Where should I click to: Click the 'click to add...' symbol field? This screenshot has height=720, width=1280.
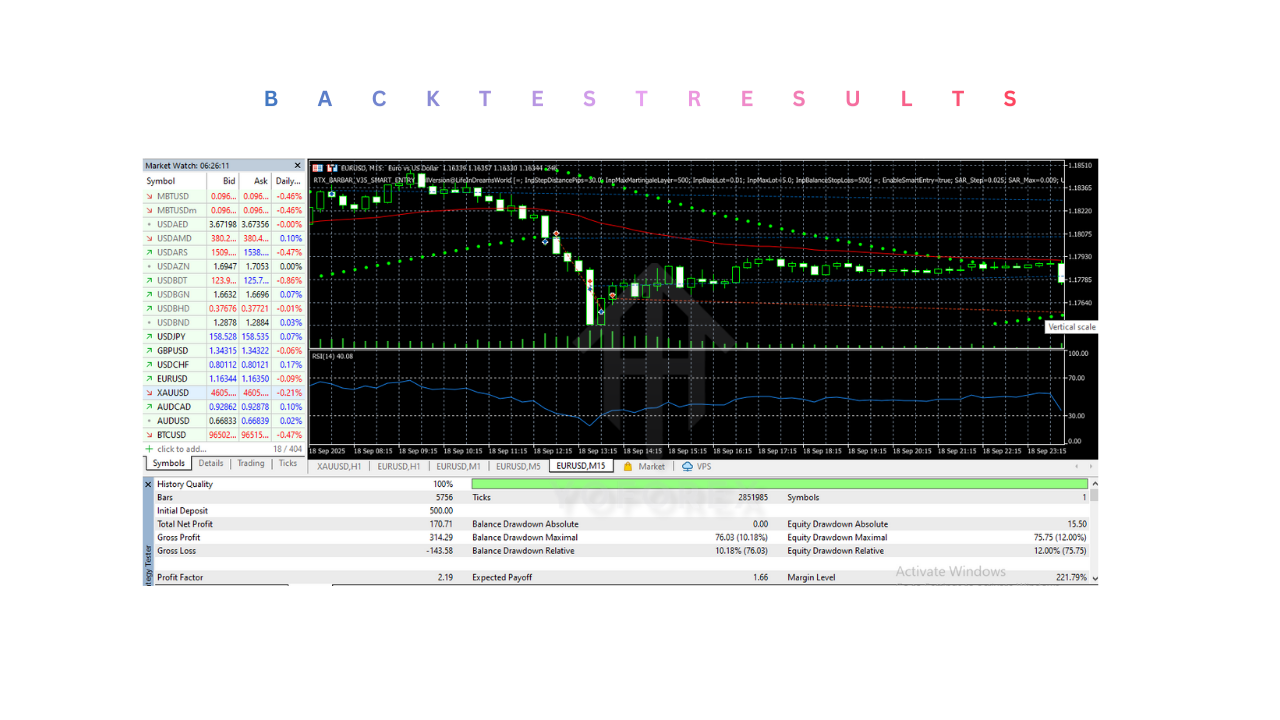[x=185, y=450]
